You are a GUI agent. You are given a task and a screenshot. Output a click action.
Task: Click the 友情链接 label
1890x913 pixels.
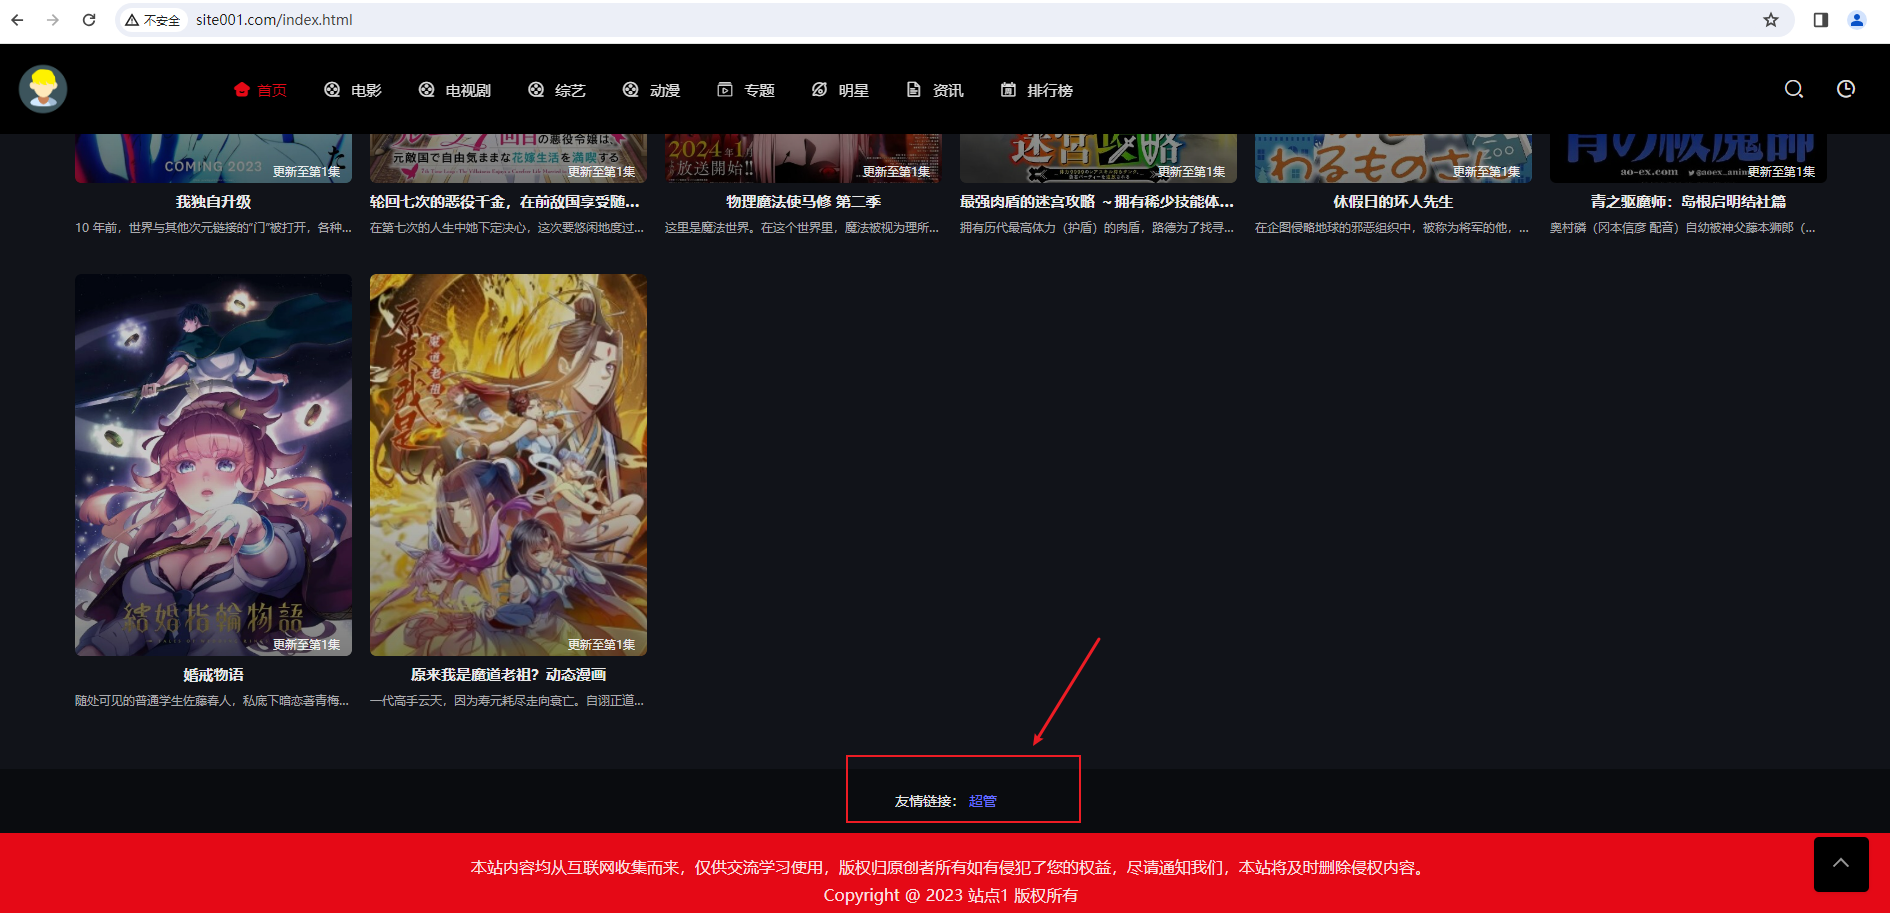(925, 801)
